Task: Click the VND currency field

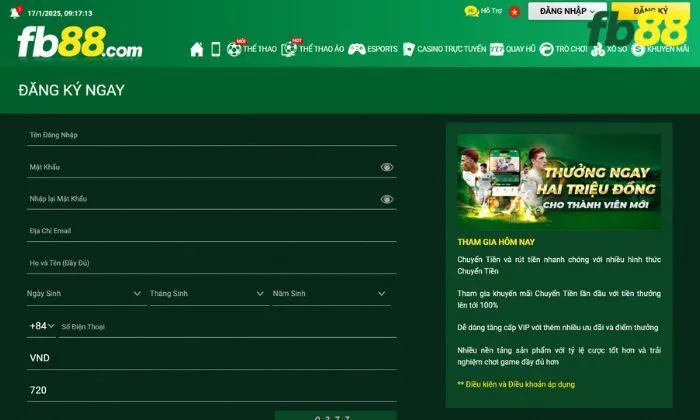Action: pos(211,358)
